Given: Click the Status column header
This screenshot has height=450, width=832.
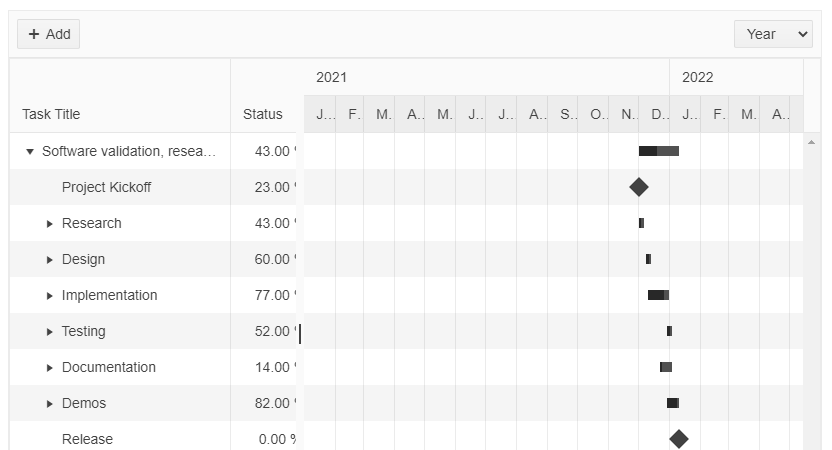Looking at the screenshot, I should pos(262,114).
